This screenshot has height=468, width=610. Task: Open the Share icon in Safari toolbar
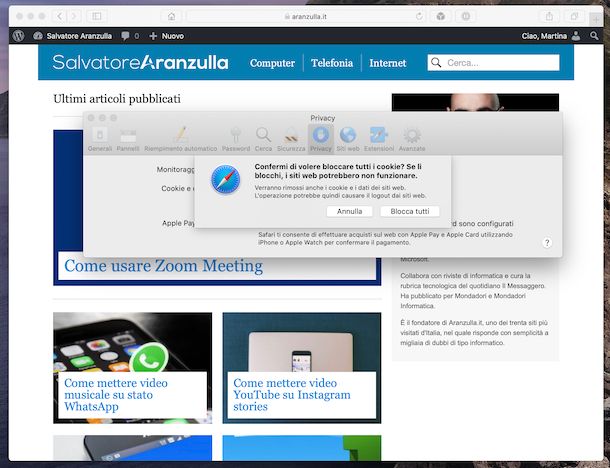(549, 16)
